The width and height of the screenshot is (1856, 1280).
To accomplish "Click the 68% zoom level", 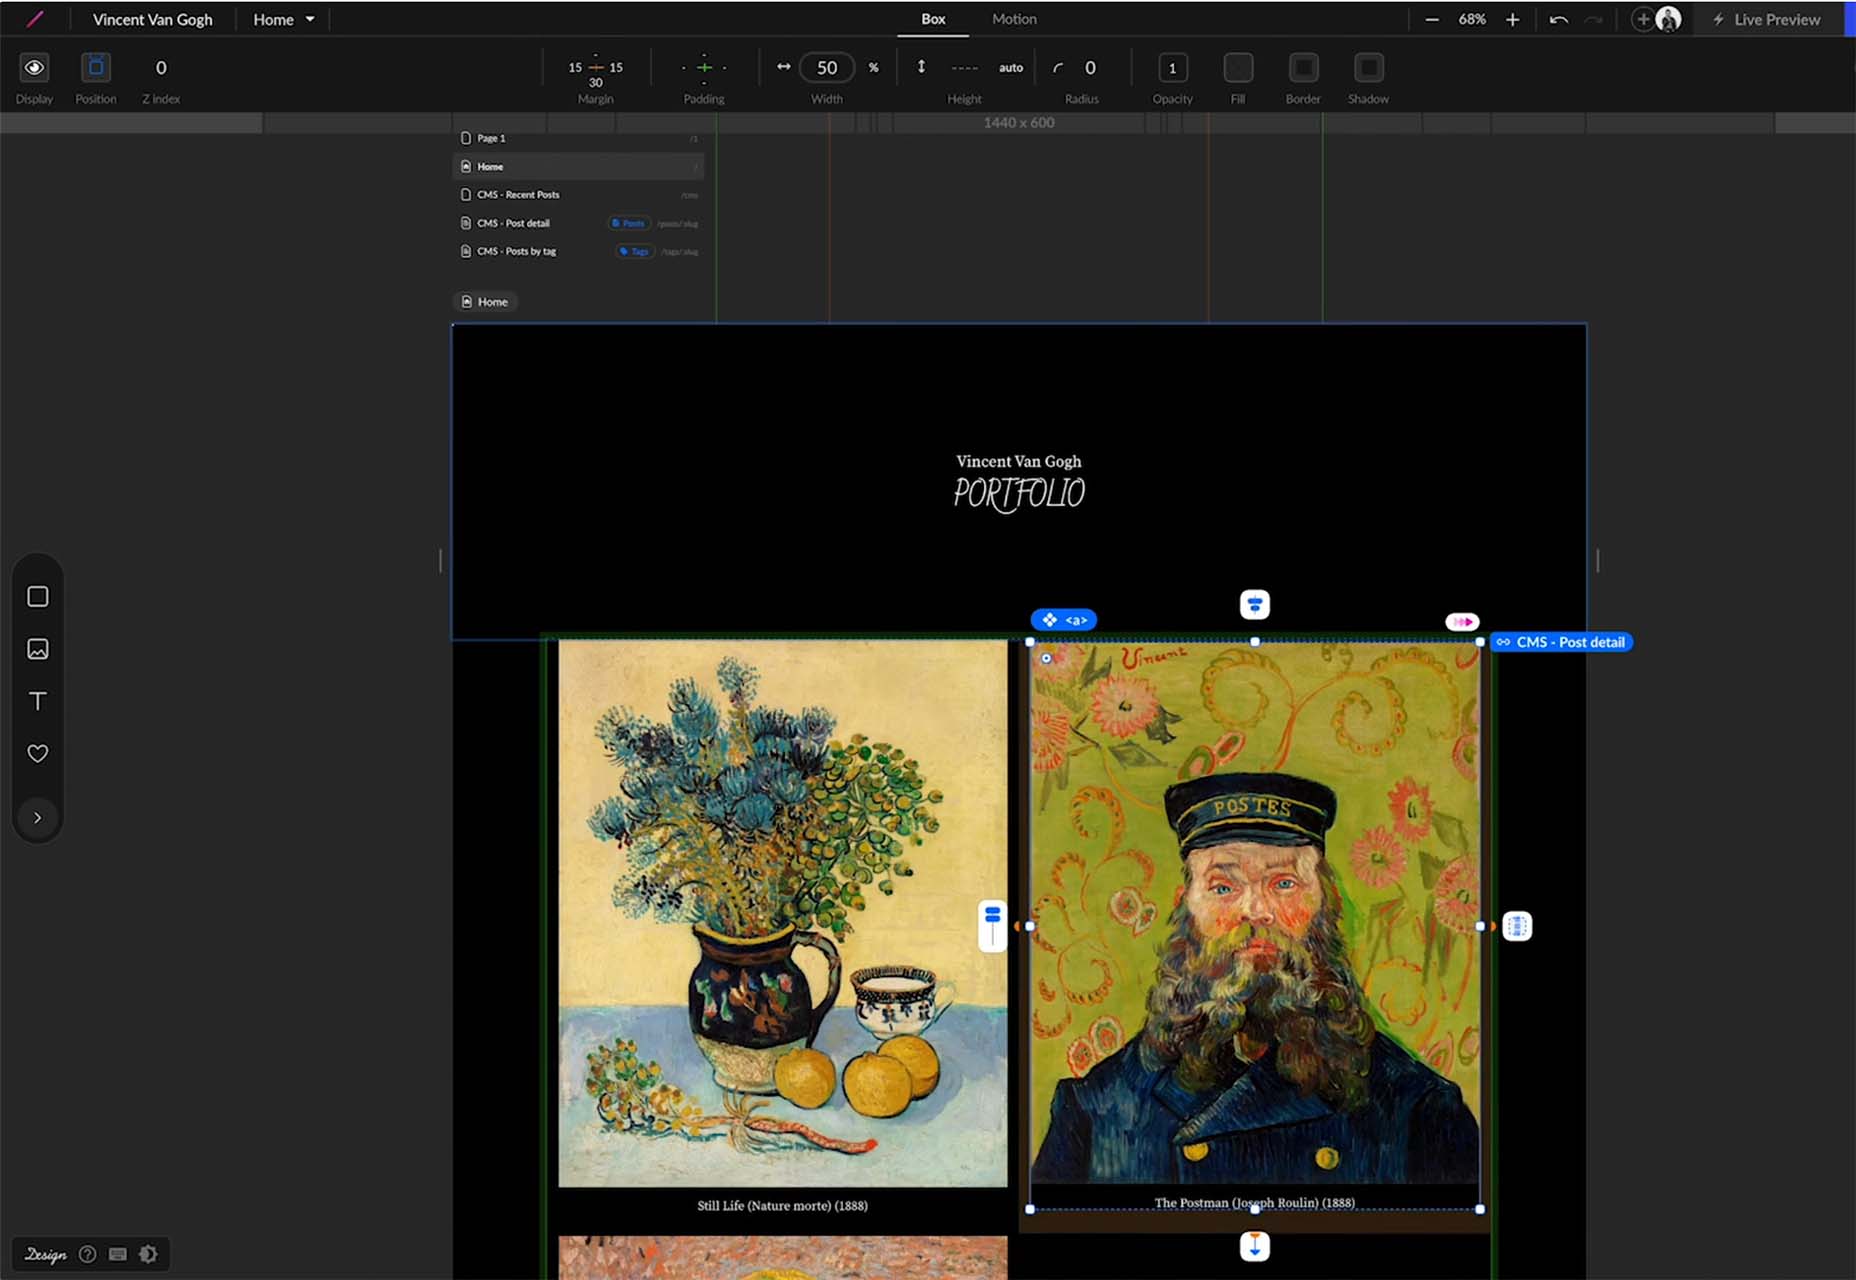I will pyautogui.click(x=1472, y=19).
